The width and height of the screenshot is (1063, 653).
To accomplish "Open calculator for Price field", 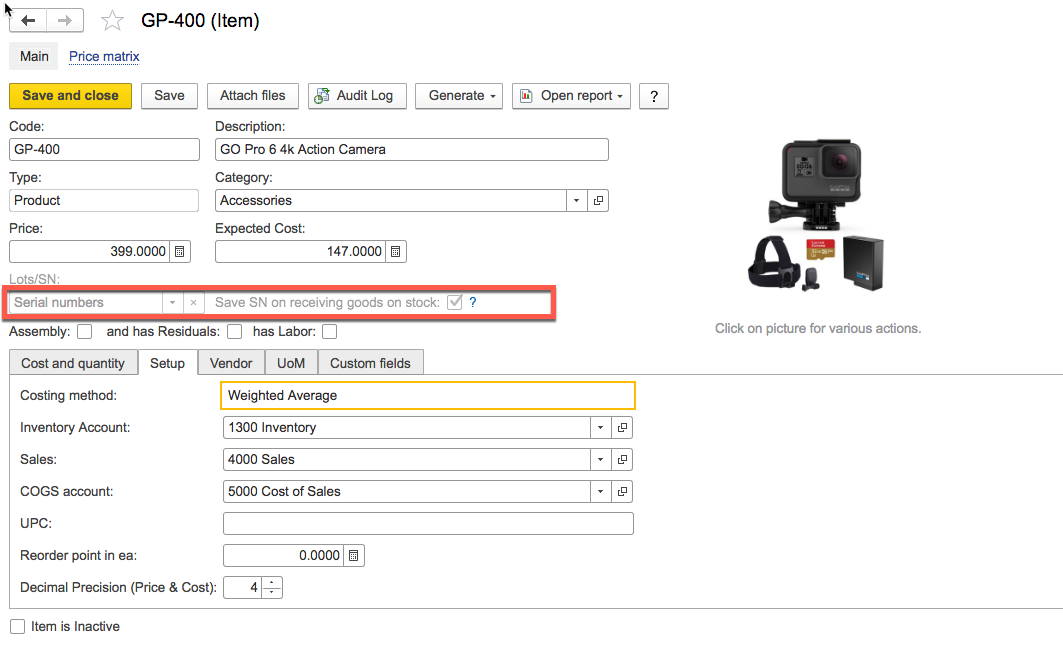I will coord(180,252).
